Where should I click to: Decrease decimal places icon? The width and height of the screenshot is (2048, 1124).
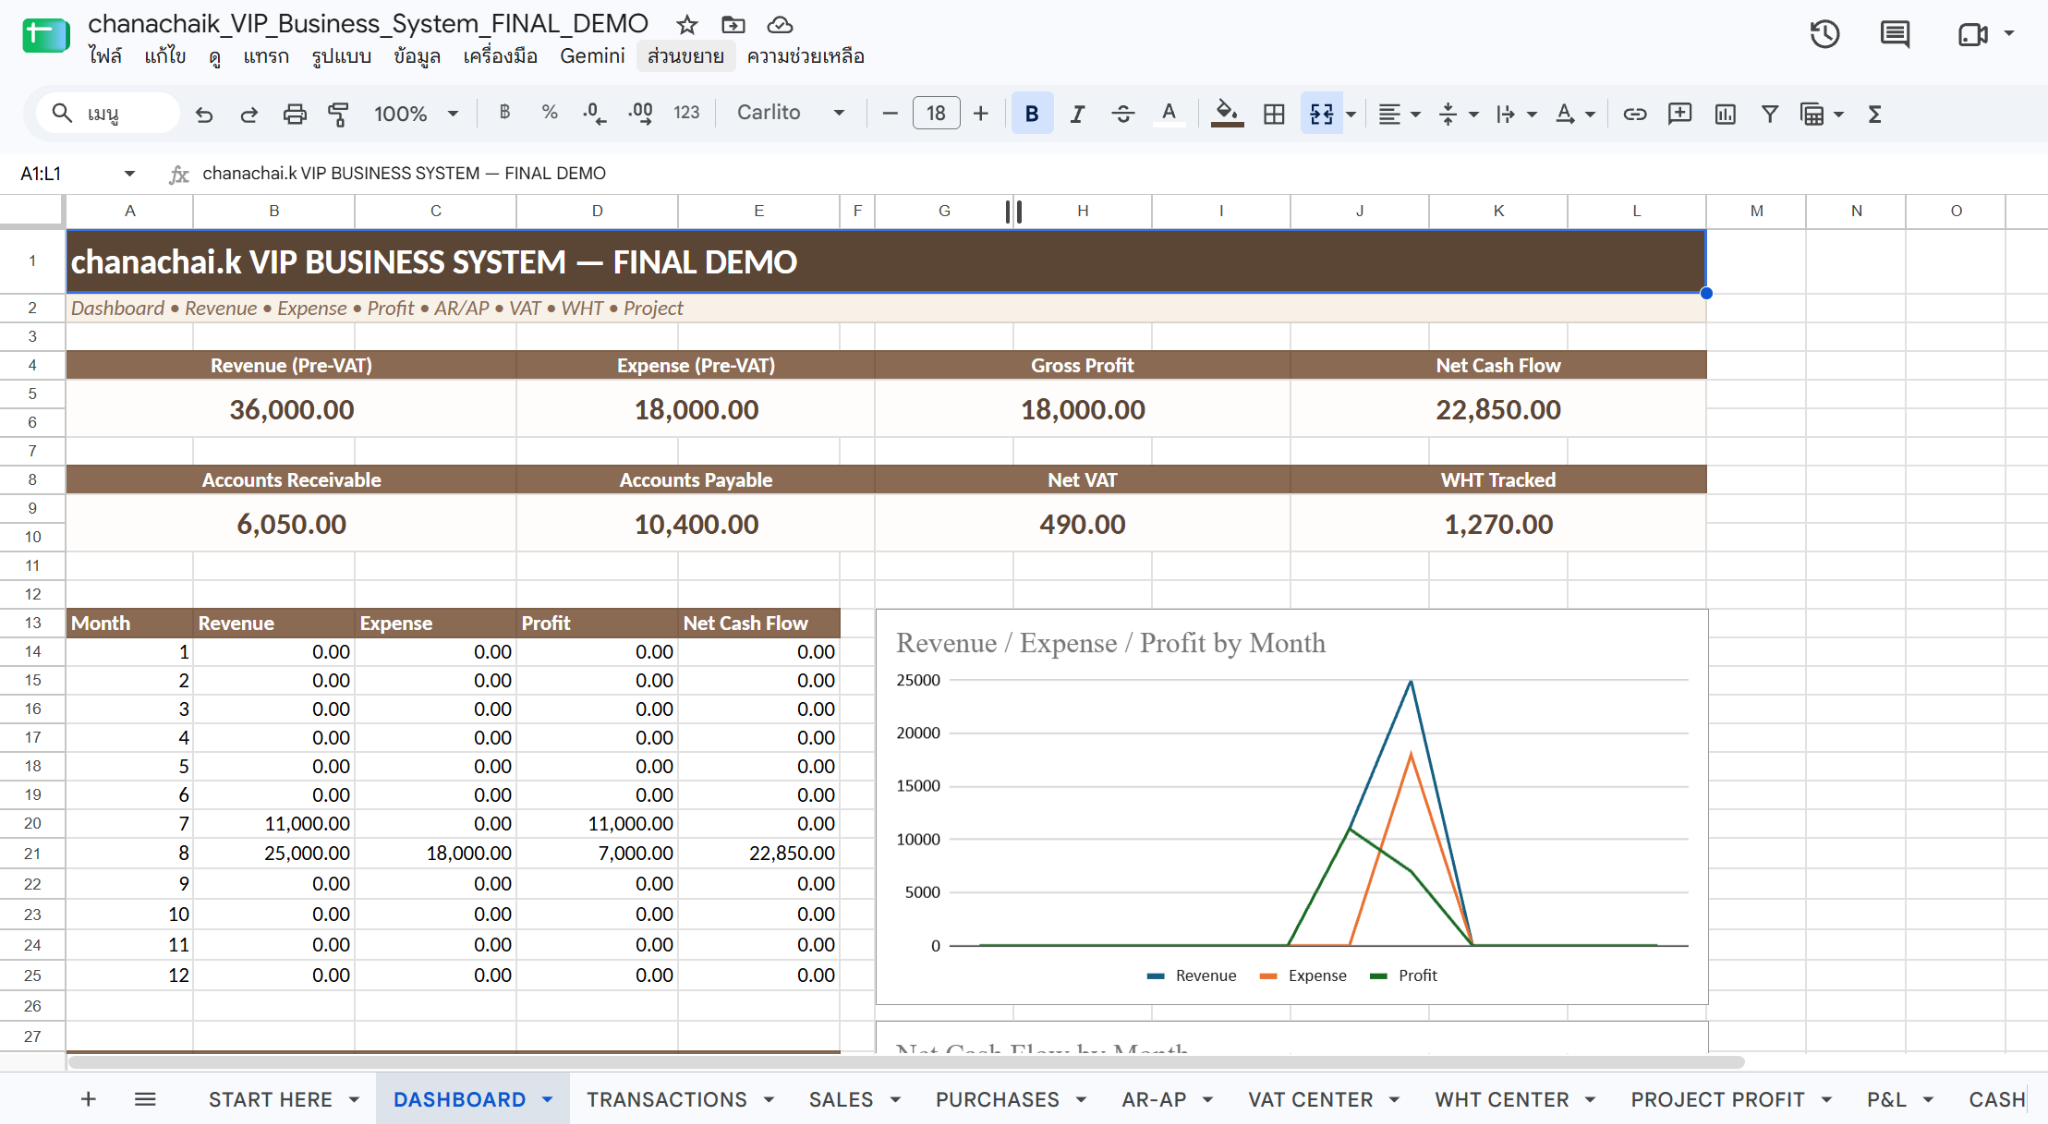(x=595, y=113)
